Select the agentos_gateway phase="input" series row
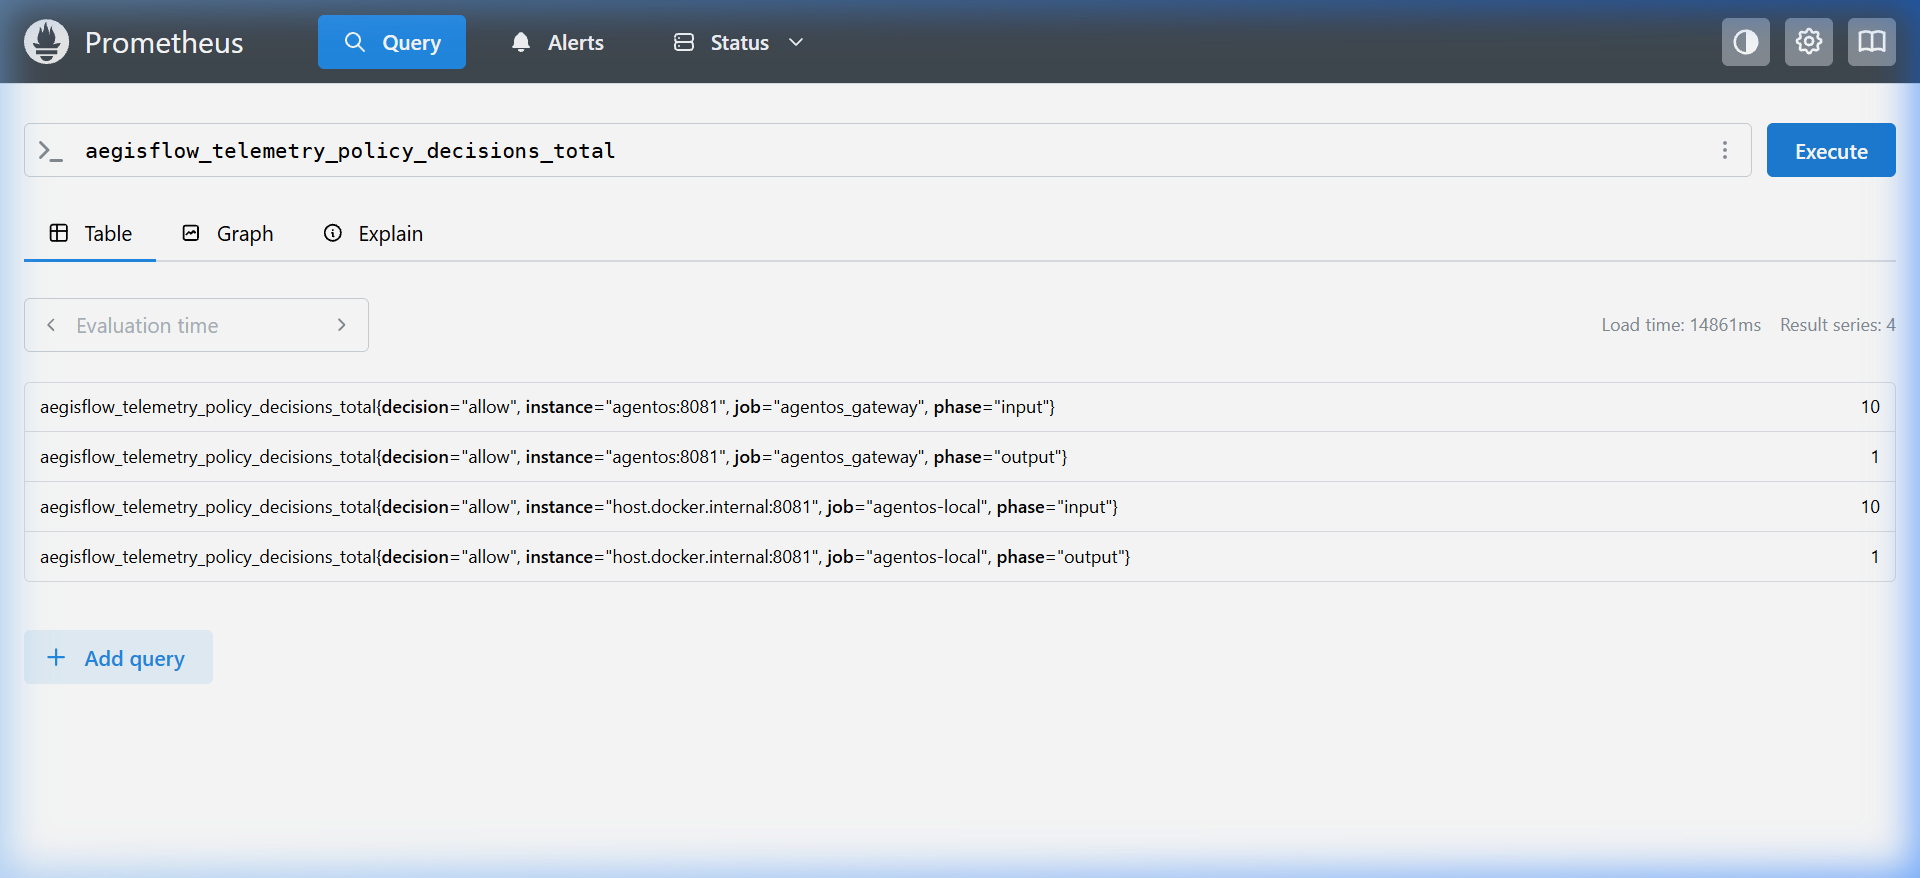Viewport: 1920px width, 878px height. 960,407
